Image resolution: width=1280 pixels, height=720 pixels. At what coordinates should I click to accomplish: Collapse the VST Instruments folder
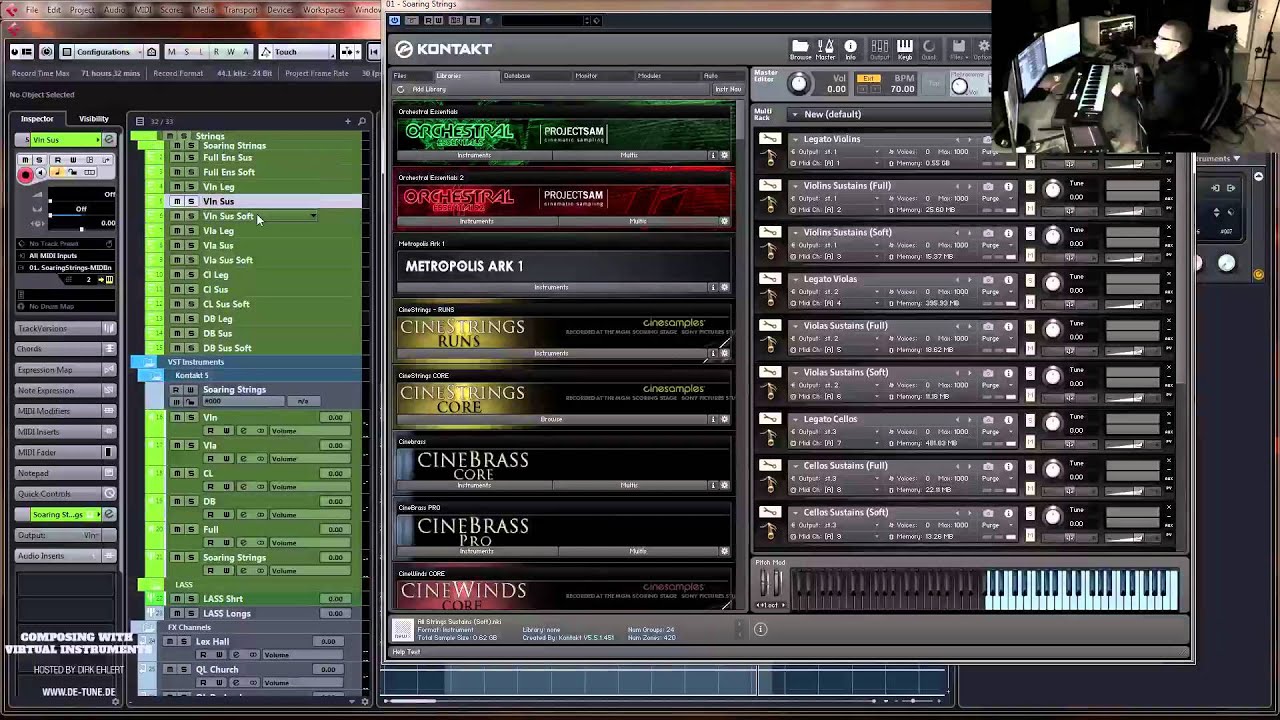pos(149,362)
